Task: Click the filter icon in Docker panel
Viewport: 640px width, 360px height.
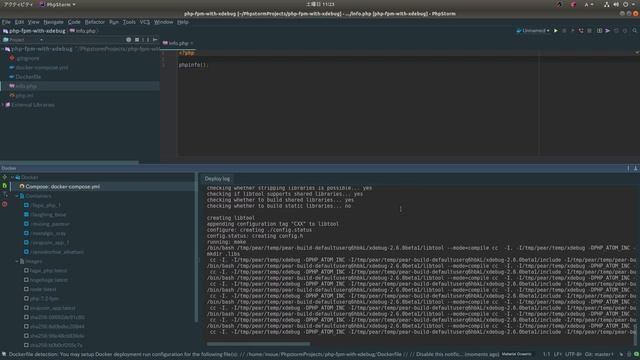Action: pos(4,195)
